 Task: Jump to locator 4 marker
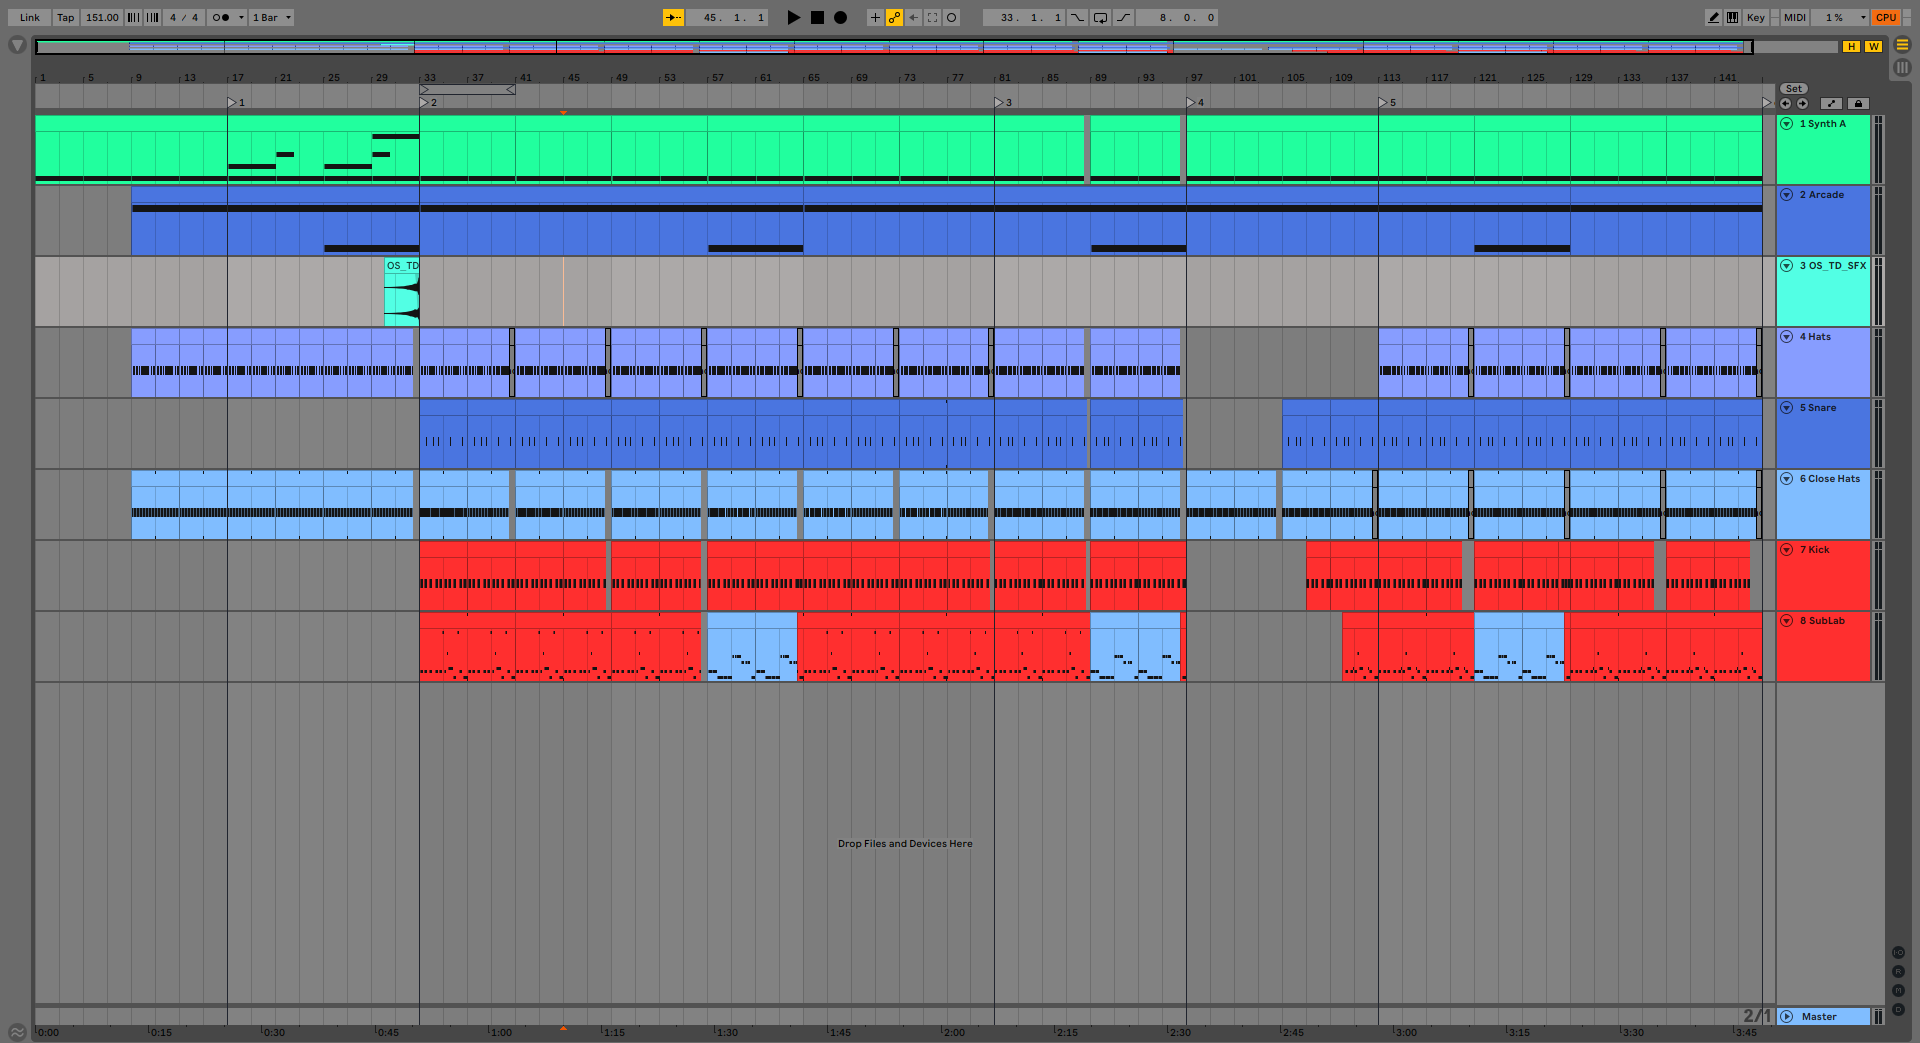pyautogui.click(x=1192, y=103)
